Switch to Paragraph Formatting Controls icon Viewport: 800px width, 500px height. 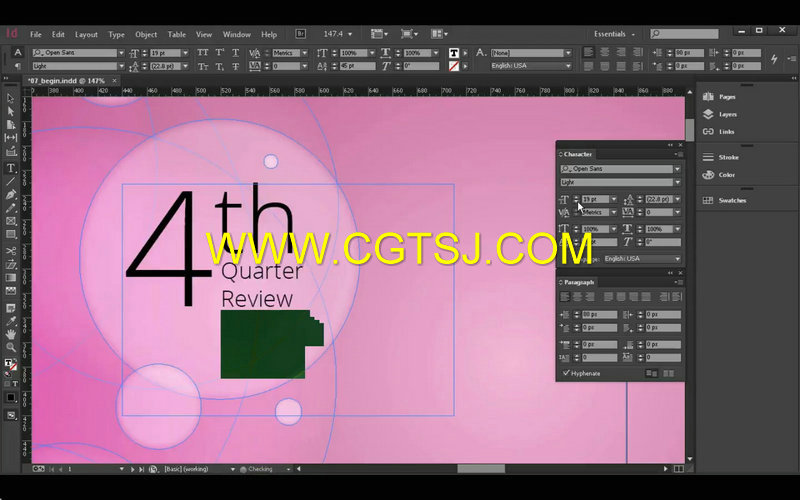click(18, 66)
